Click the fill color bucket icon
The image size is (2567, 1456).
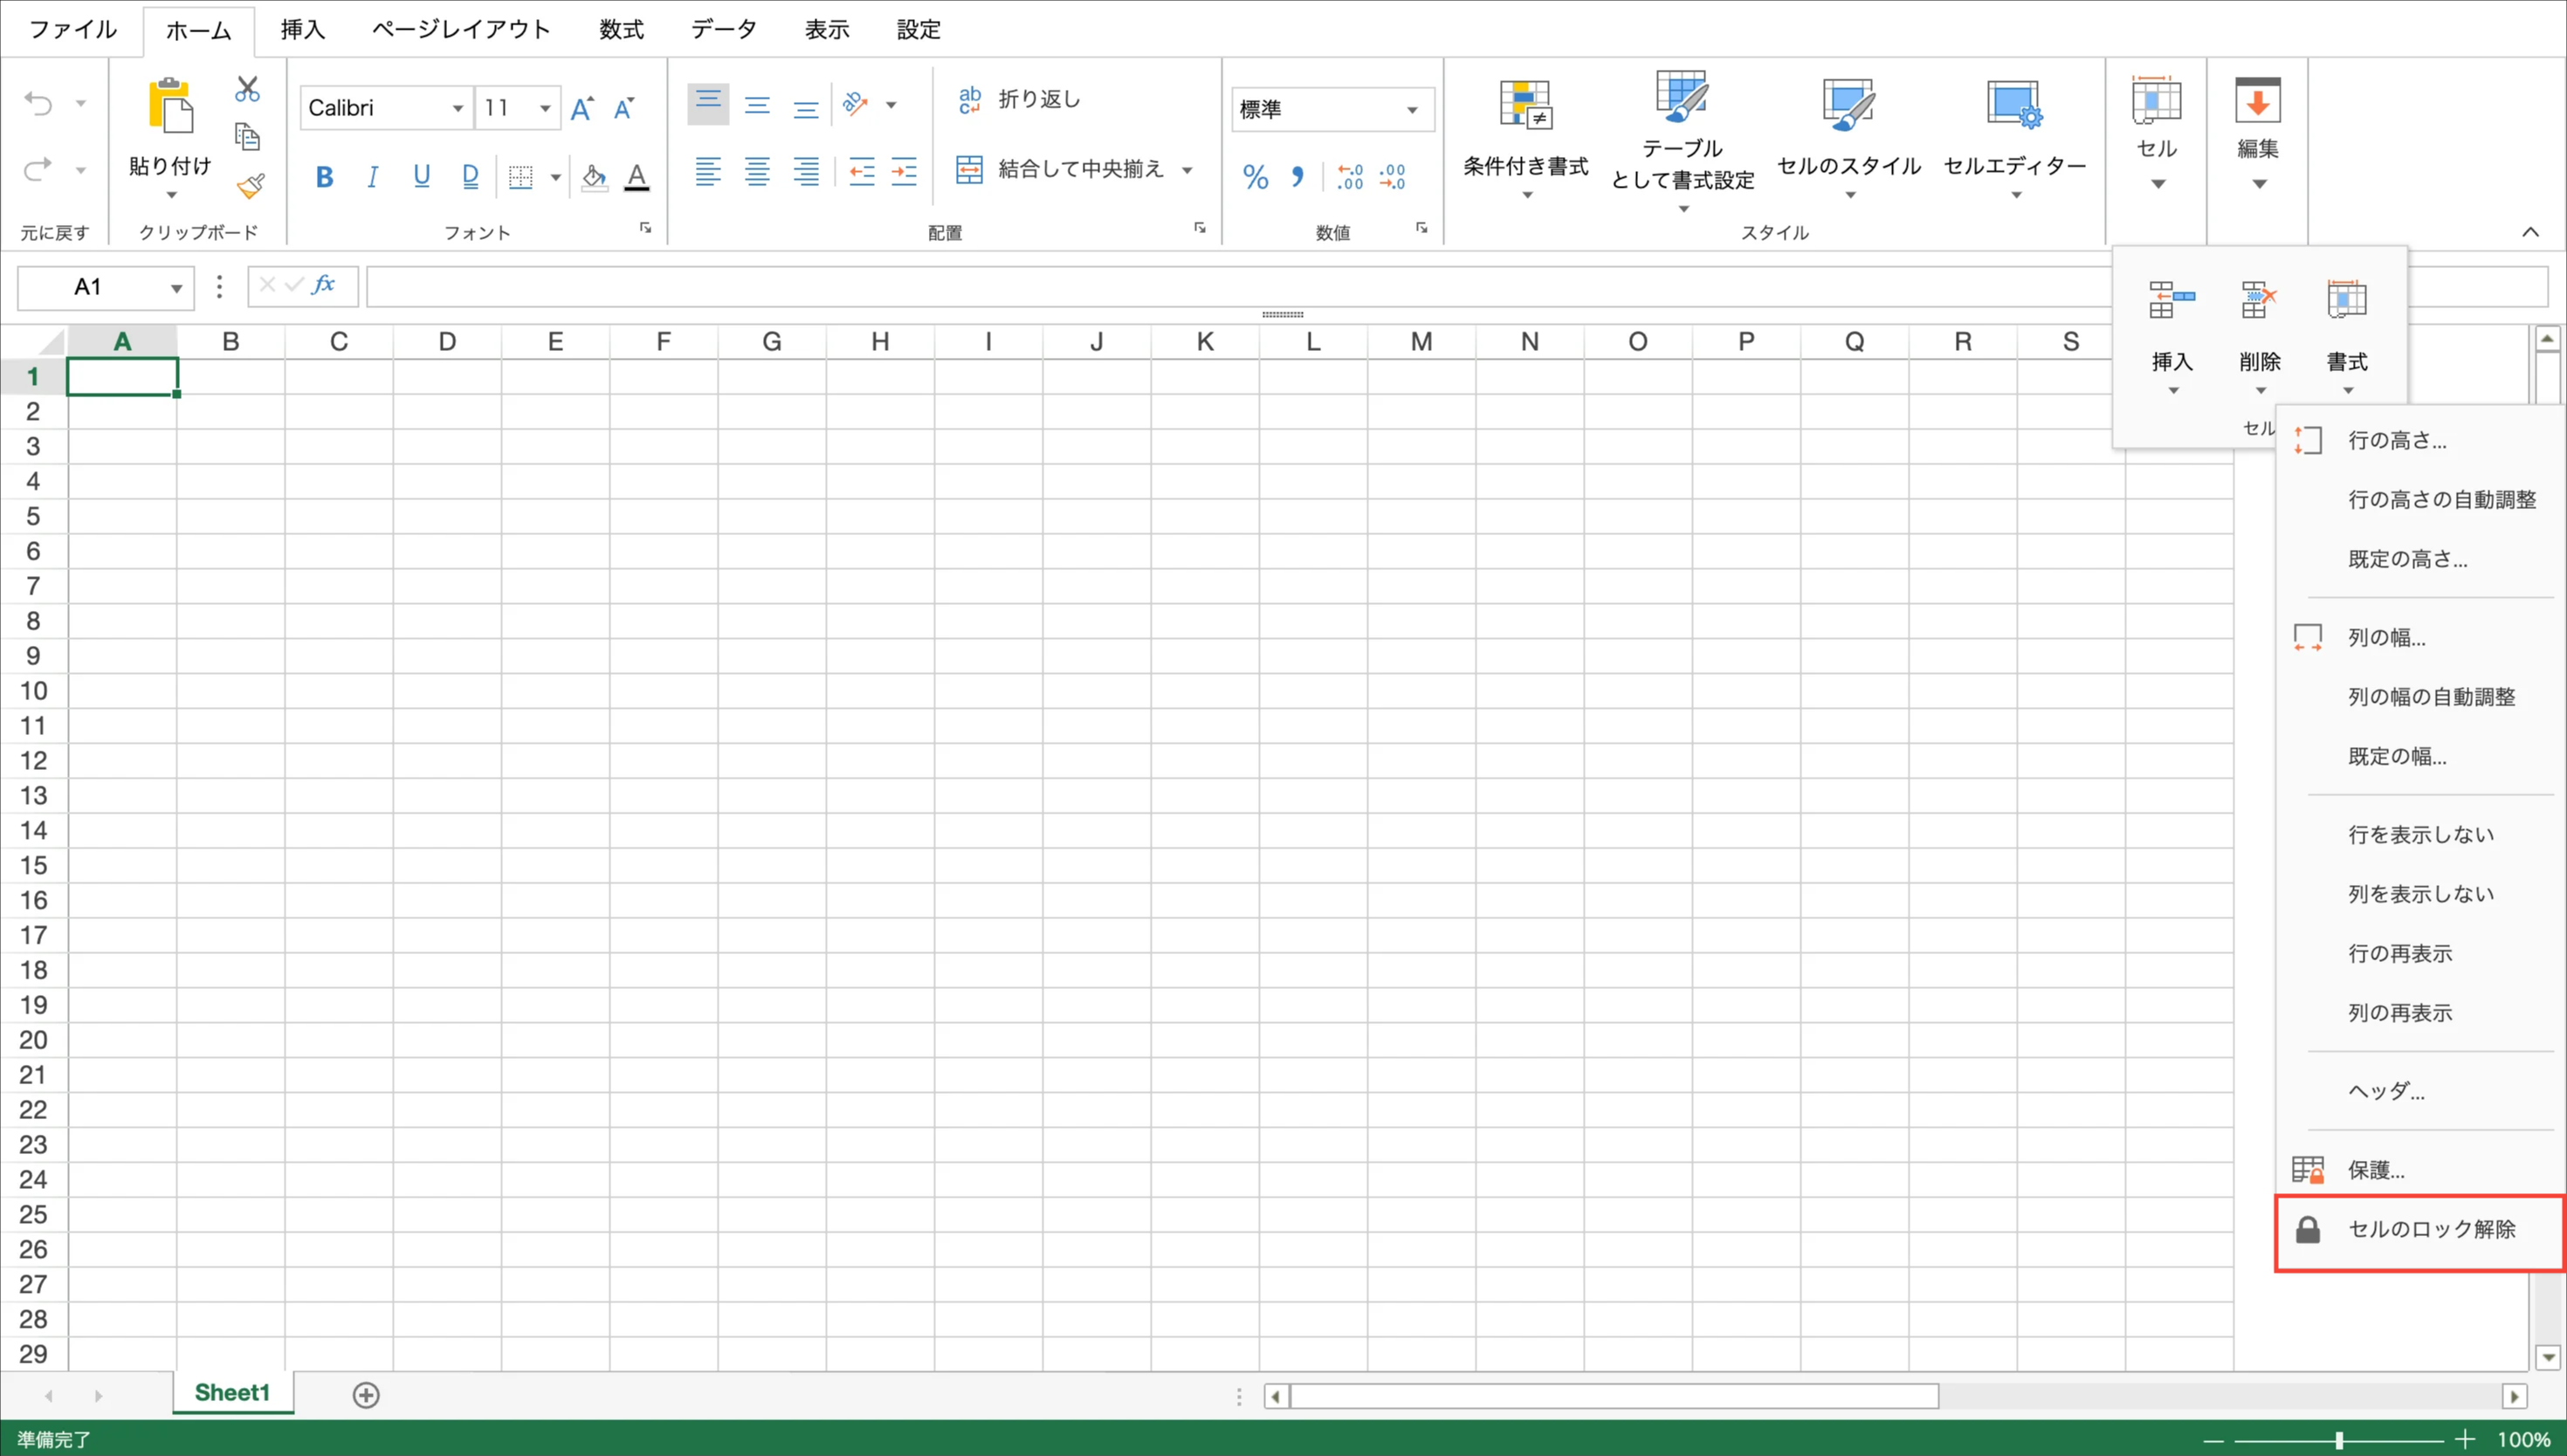tap(594, 177)
